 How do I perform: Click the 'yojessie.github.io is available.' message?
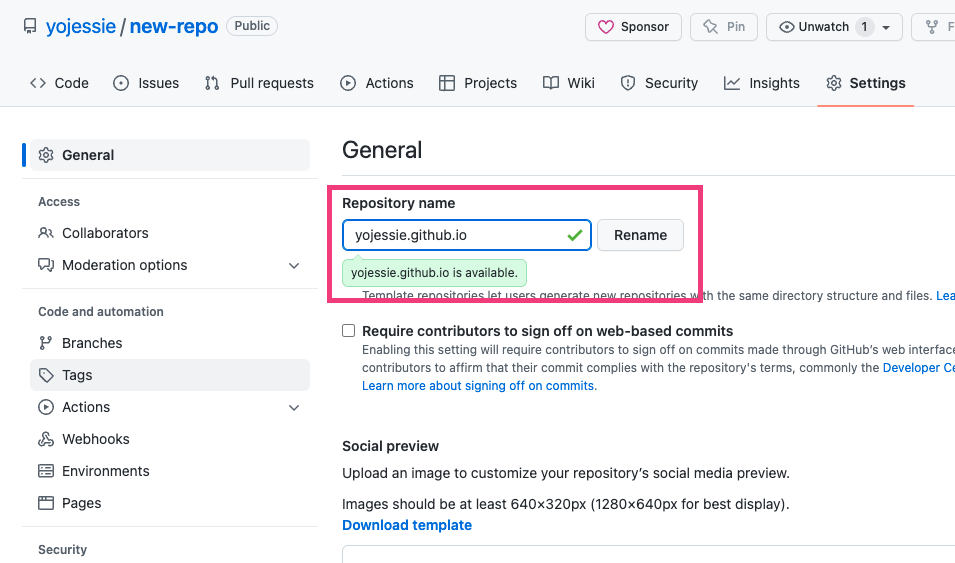[434, 272]
